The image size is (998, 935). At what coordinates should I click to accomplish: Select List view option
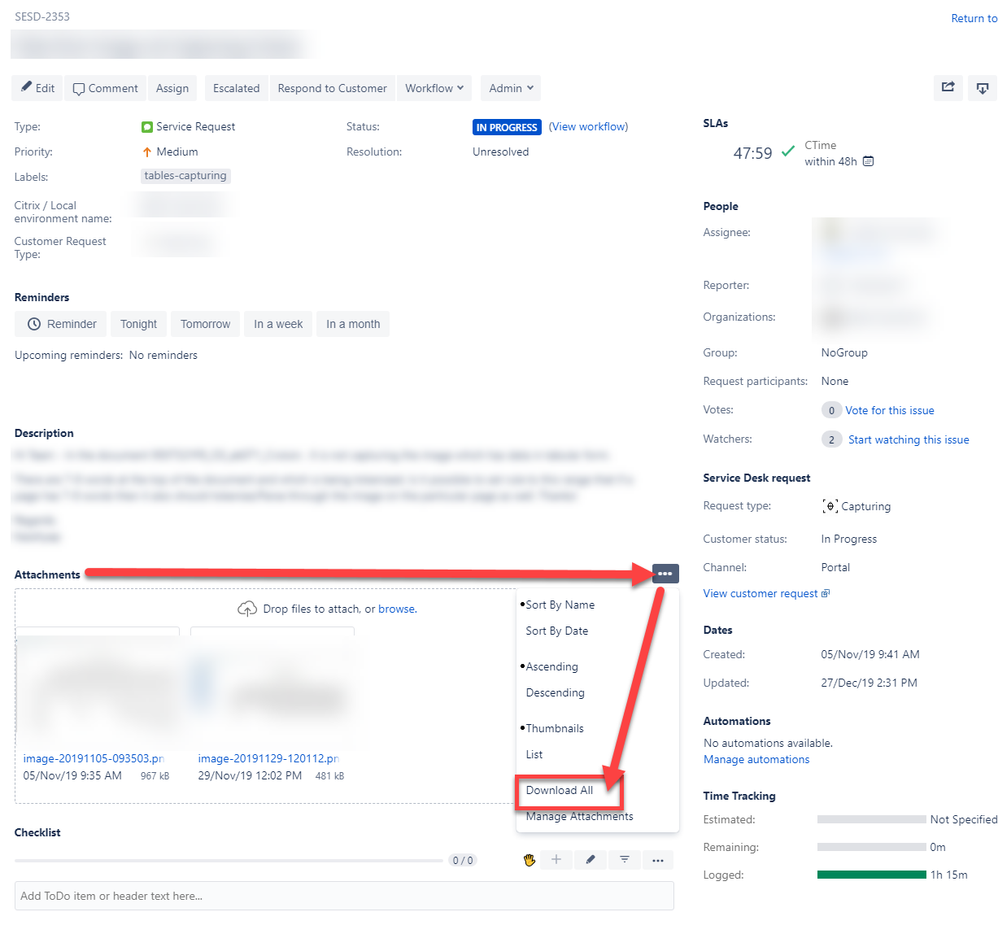[x=534, y=754]
